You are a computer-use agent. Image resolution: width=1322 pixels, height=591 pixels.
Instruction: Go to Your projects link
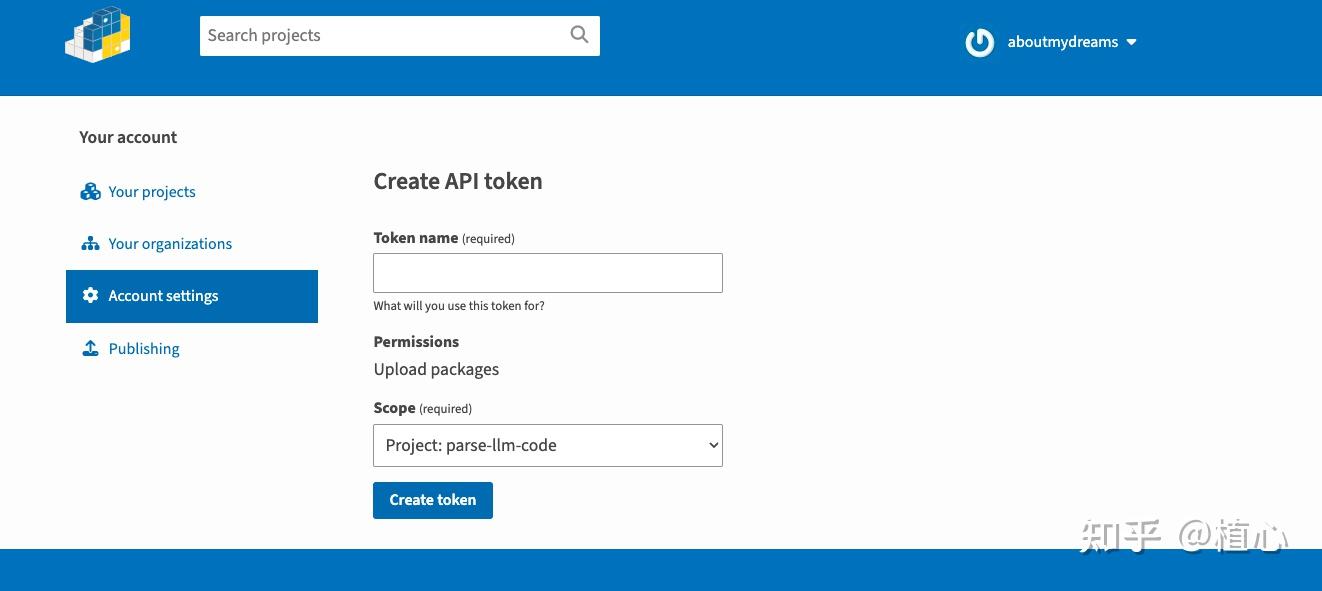point(152,192)
